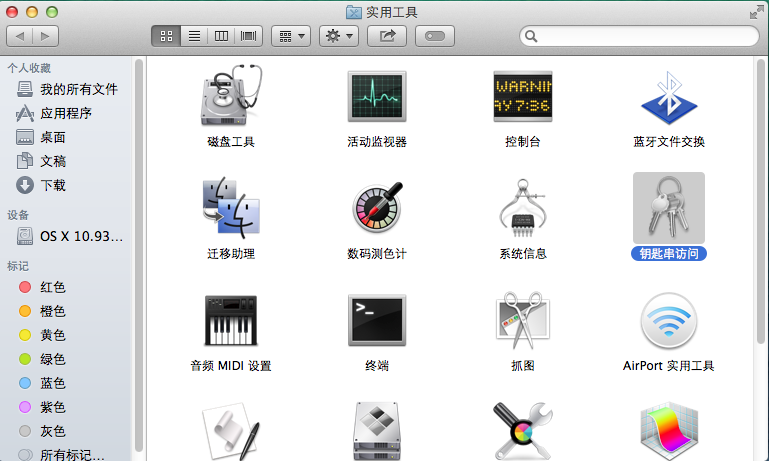Select the Migration Assistant (迁移助理) icon
Screen dimensions: 769x461
231,207
